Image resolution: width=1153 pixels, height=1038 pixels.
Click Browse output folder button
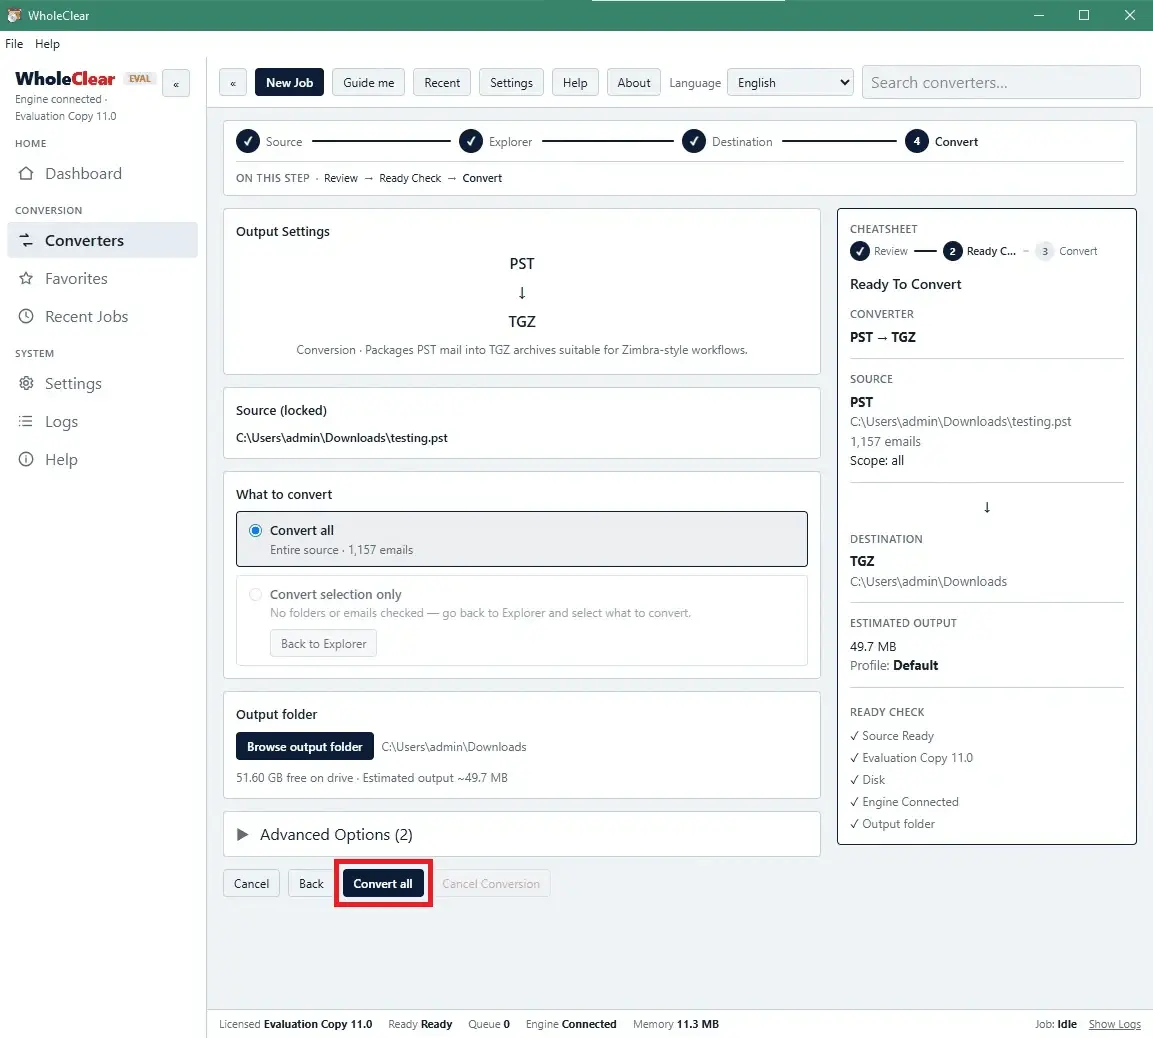[304, 746]
